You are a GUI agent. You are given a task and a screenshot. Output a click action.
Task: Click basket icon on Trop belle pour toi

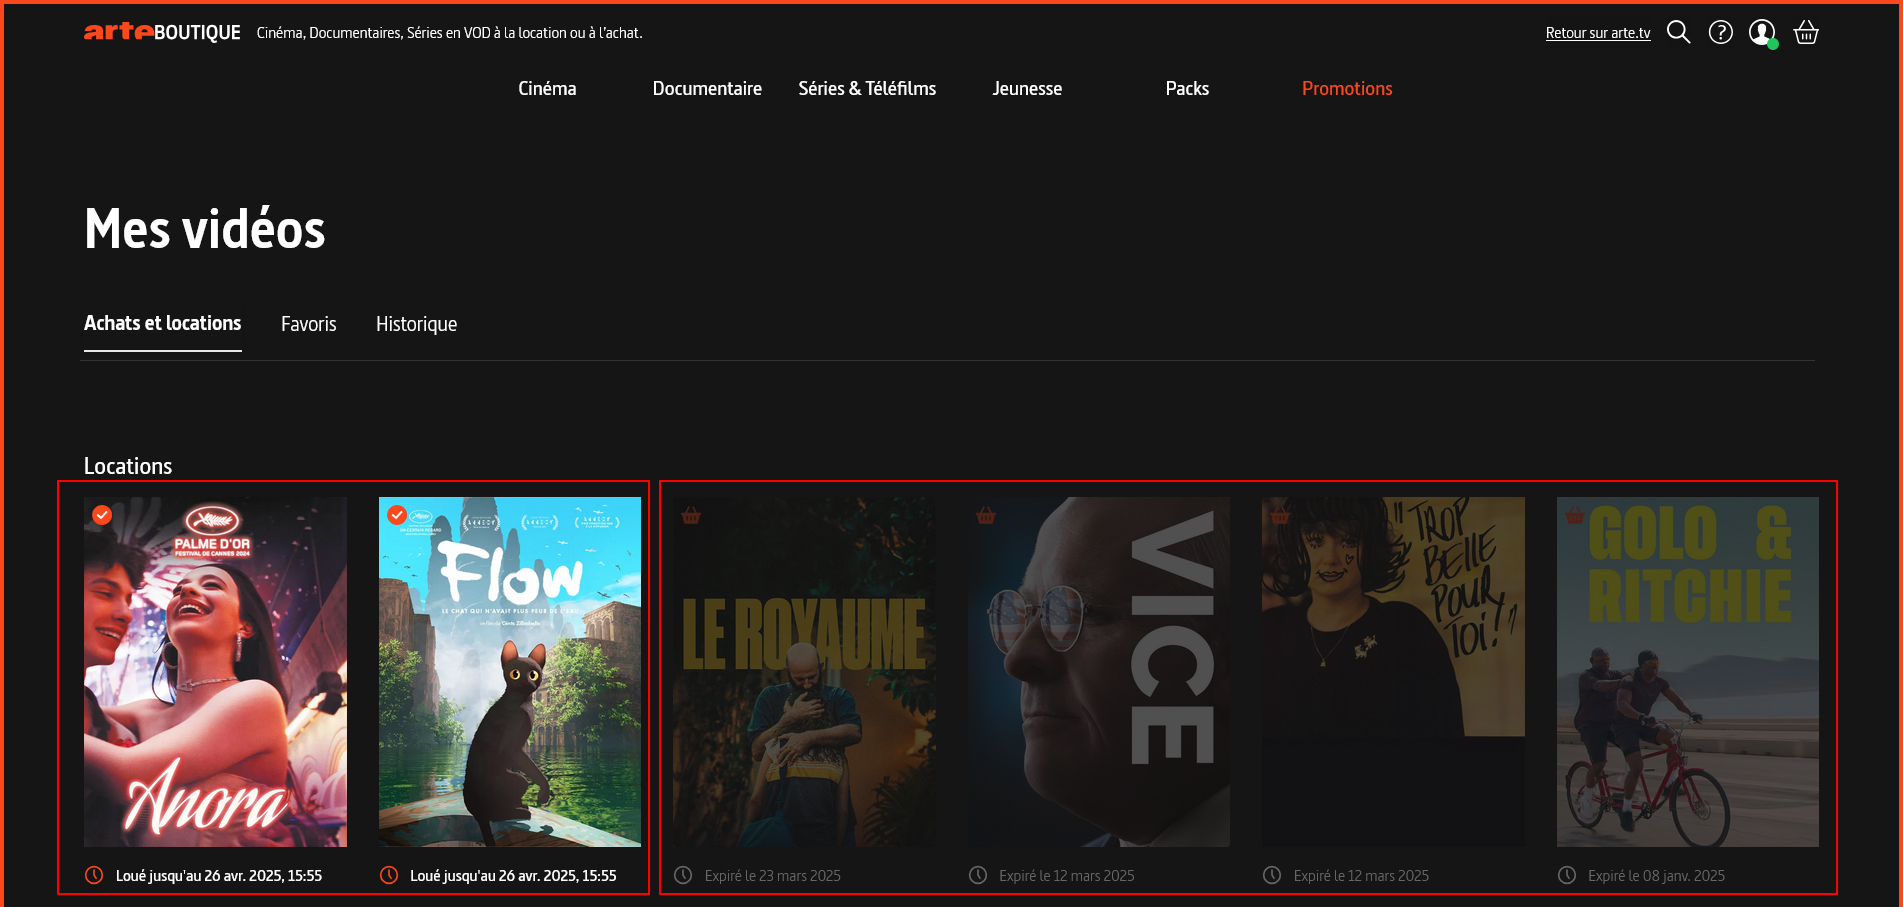point(1280,516)
